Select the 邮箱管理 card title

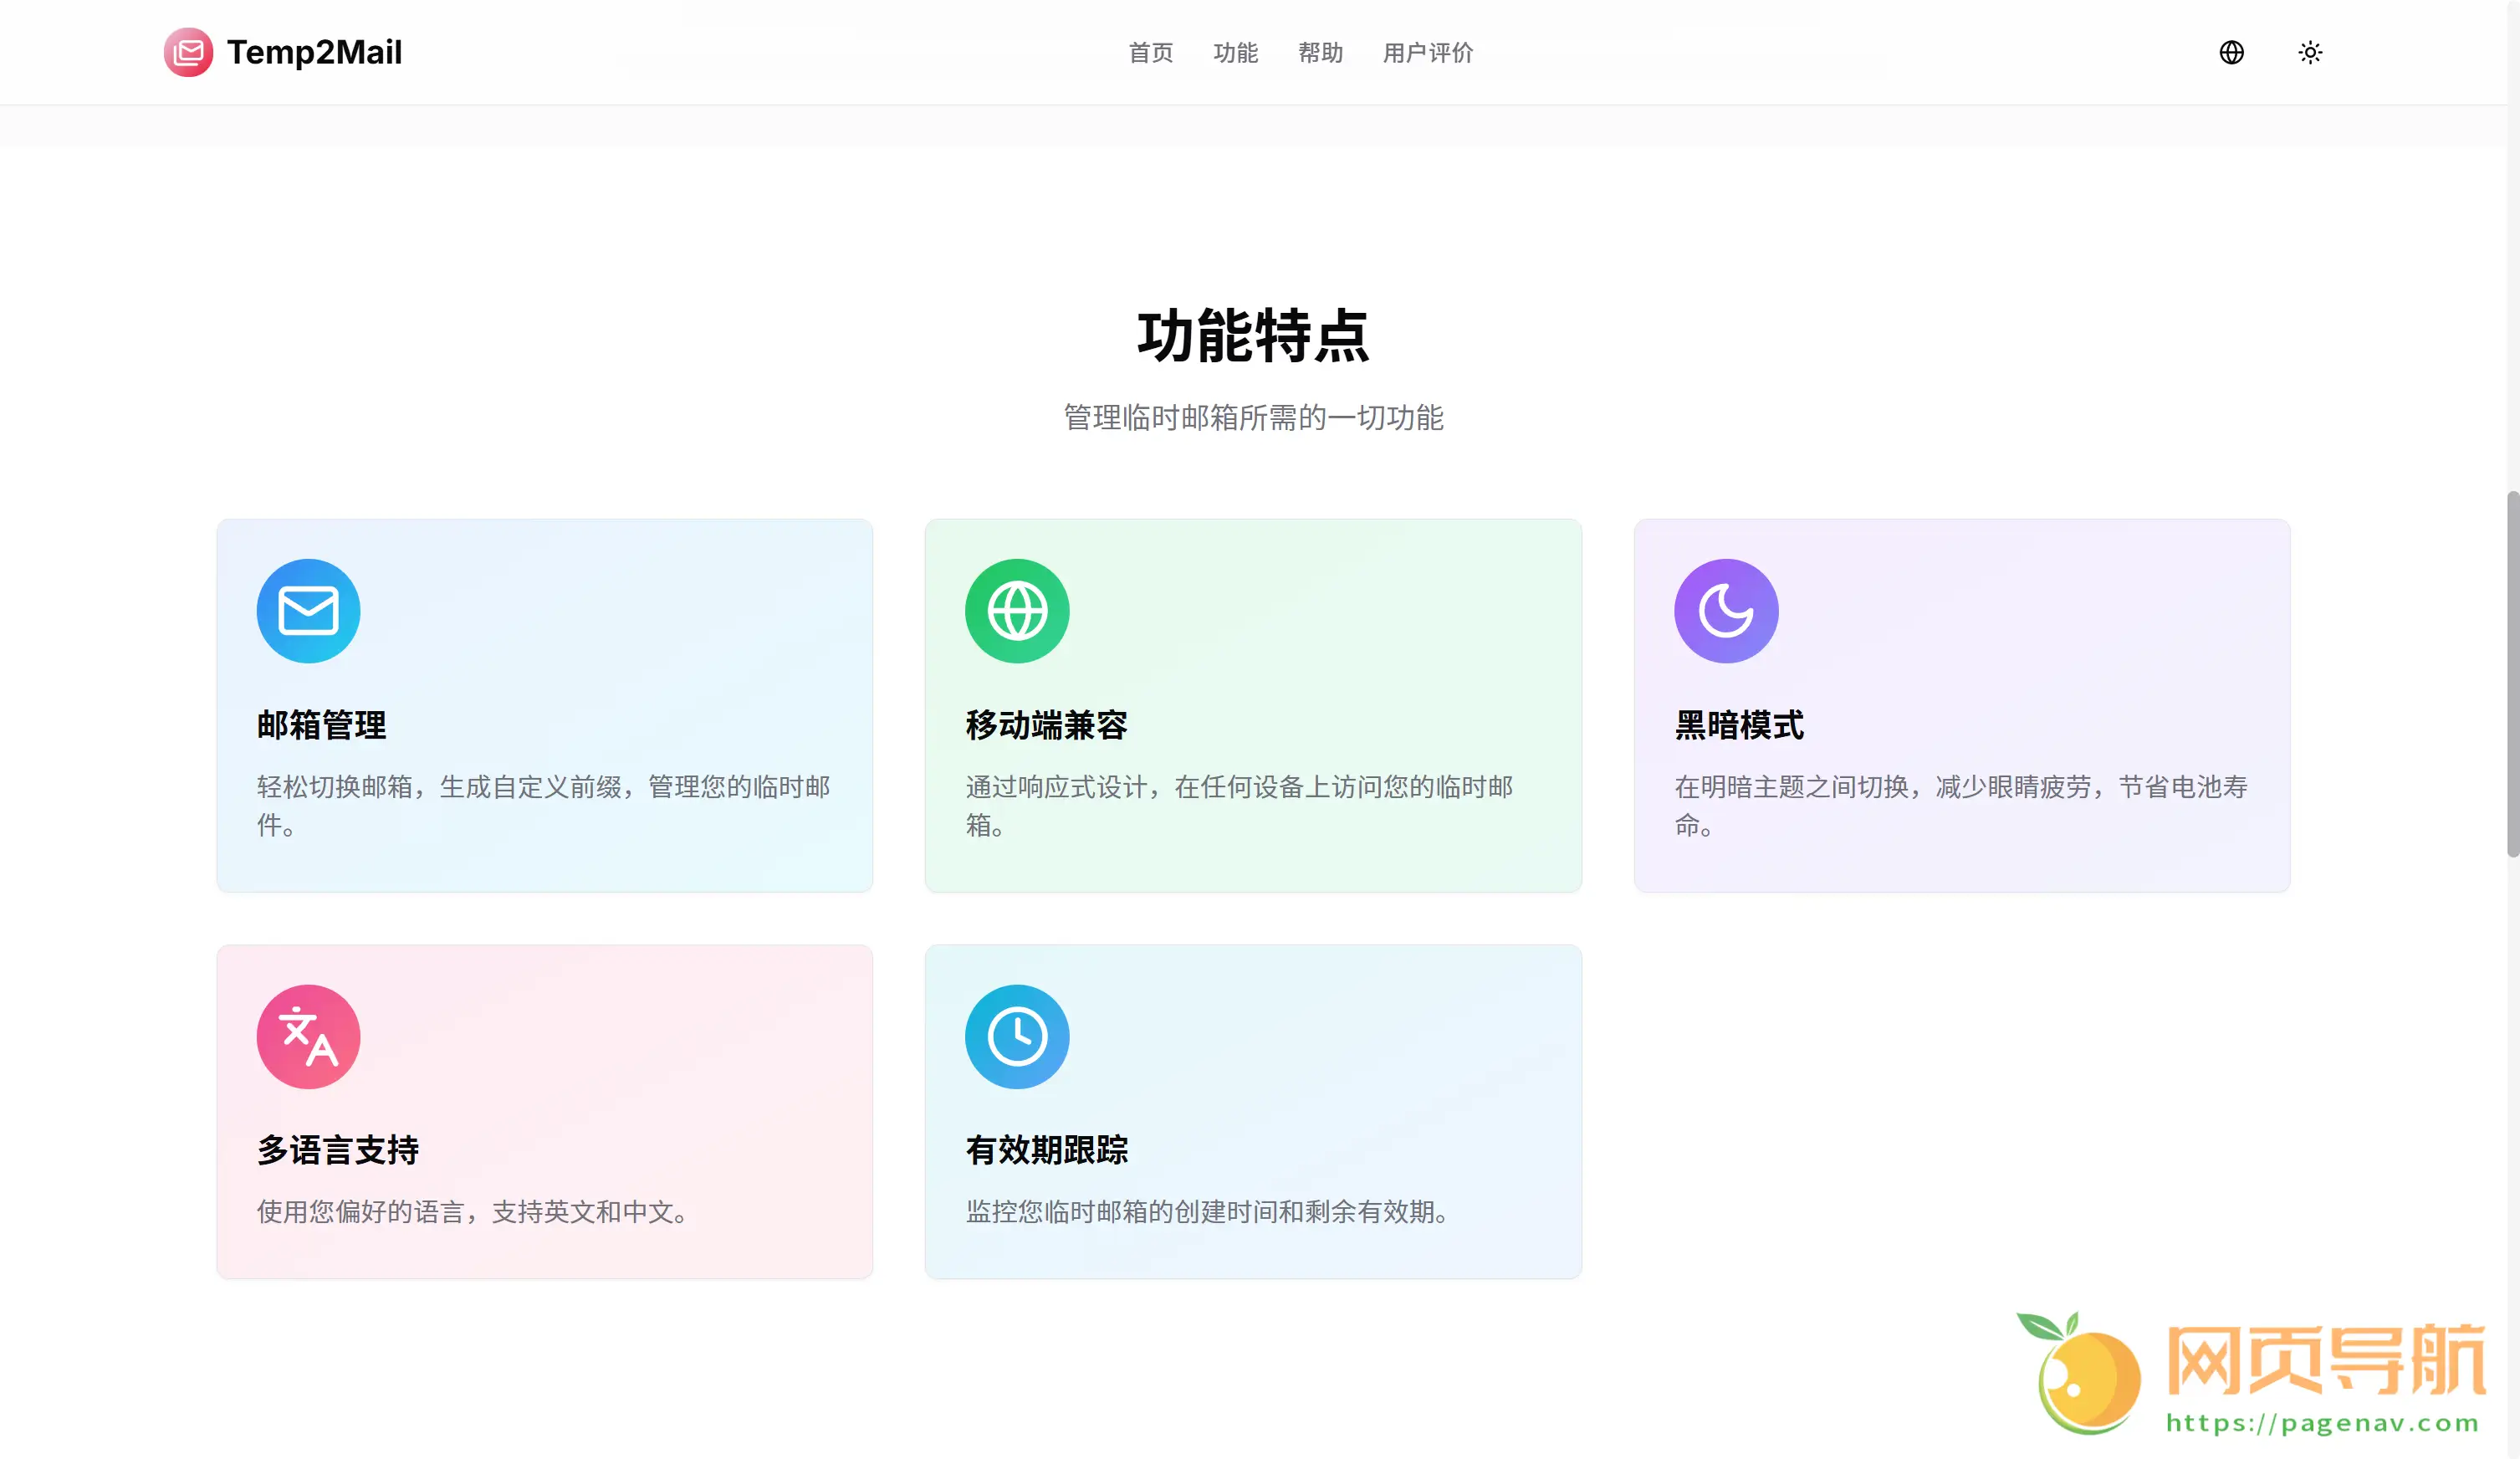point(321,725)
